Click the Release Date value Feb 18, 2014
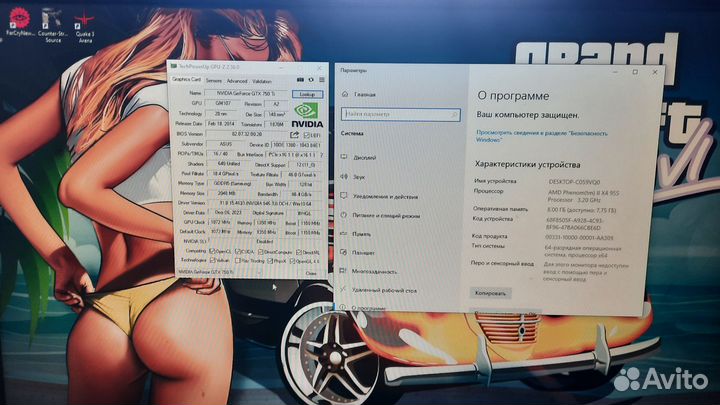This screenshot has height=405, width=720. tap(221, 124)
